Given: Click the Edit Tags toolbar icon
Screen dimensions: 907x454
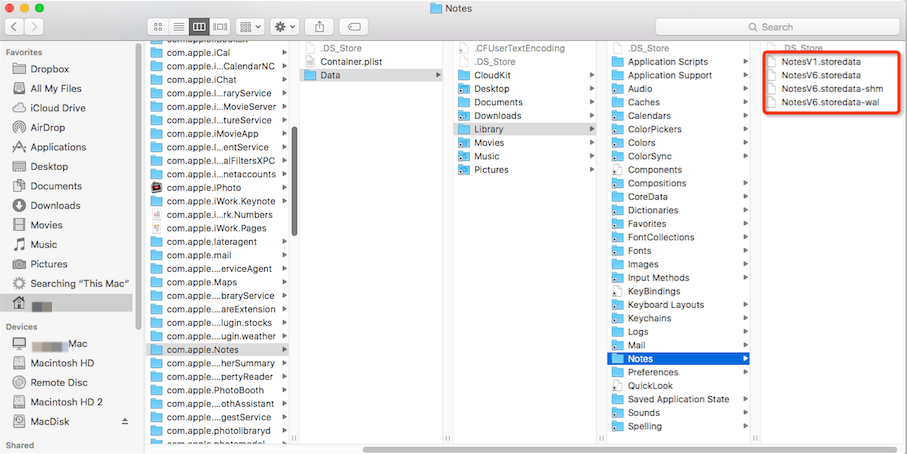Looking at the screenshot, I should [354, 27].
